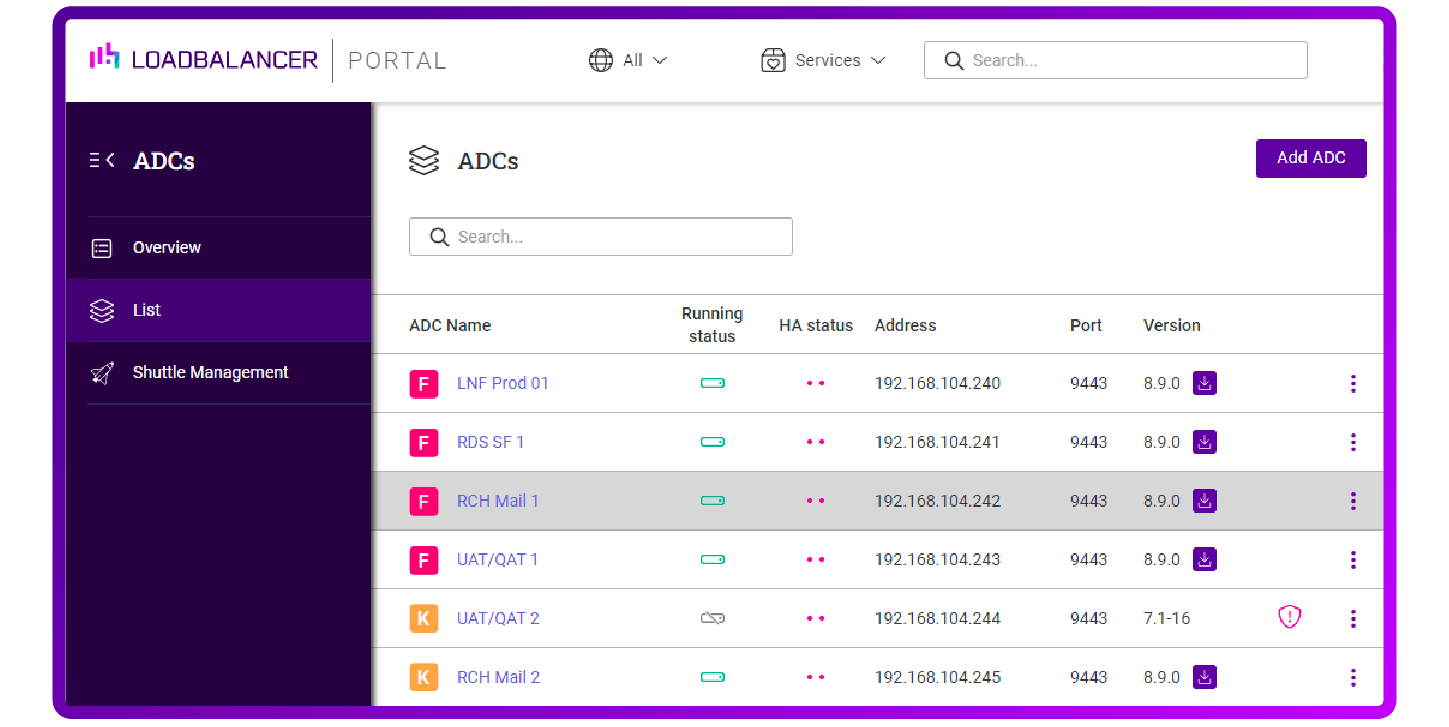The height and width of the screenshot is (727, 1449).
Task: Open the version download icon for LNF Prod 01
Action: 1204,383
